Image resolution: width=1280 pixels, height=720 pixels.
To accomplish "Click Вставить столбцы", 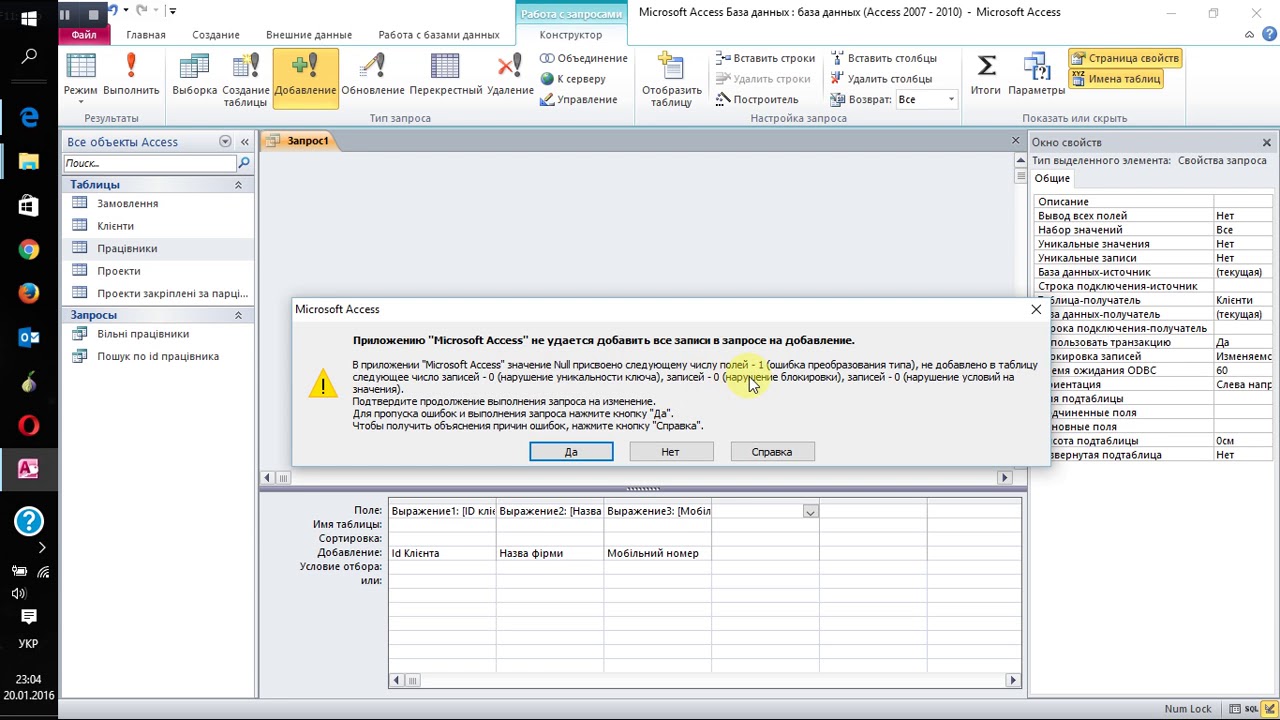I will coord(883,58).
